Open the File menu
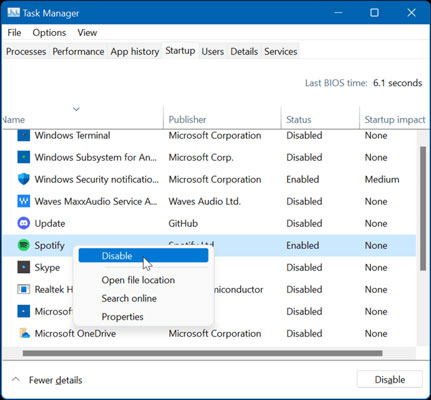Image resolution: width=431 pixels, height=400 pixels. 14,33
